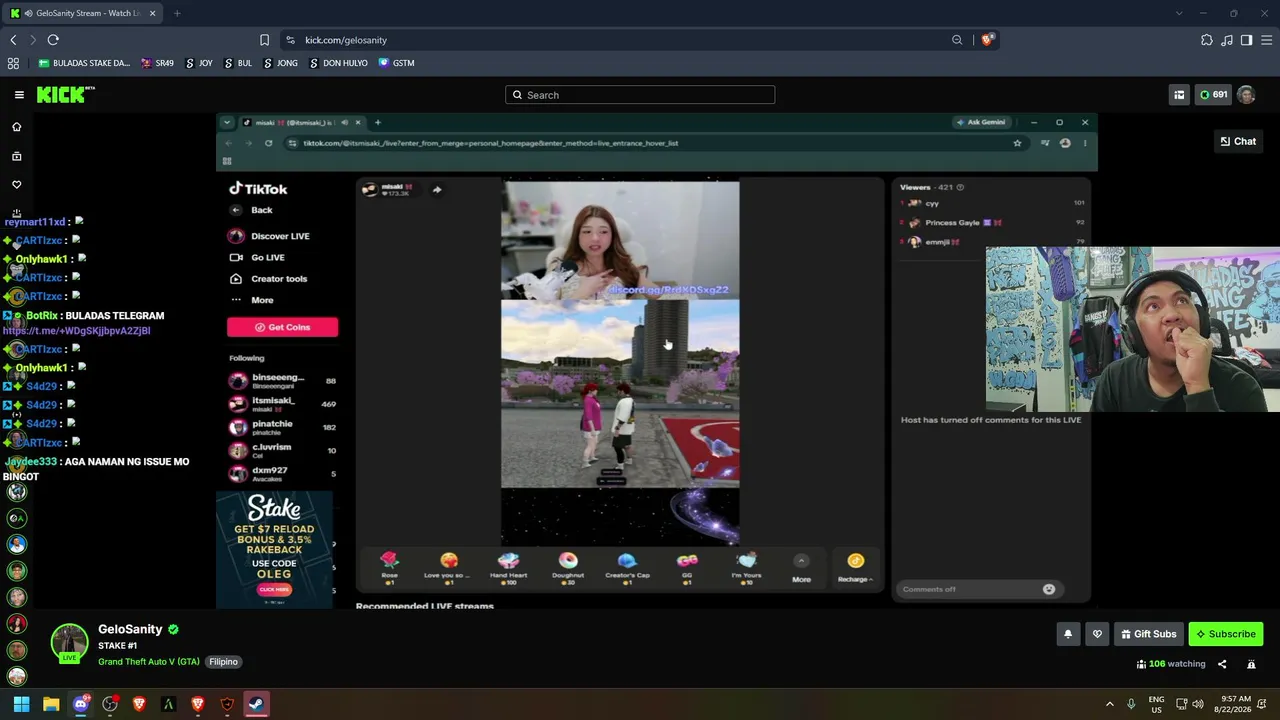
Task: Open the JONG bookmark
Action: [281, 63]
